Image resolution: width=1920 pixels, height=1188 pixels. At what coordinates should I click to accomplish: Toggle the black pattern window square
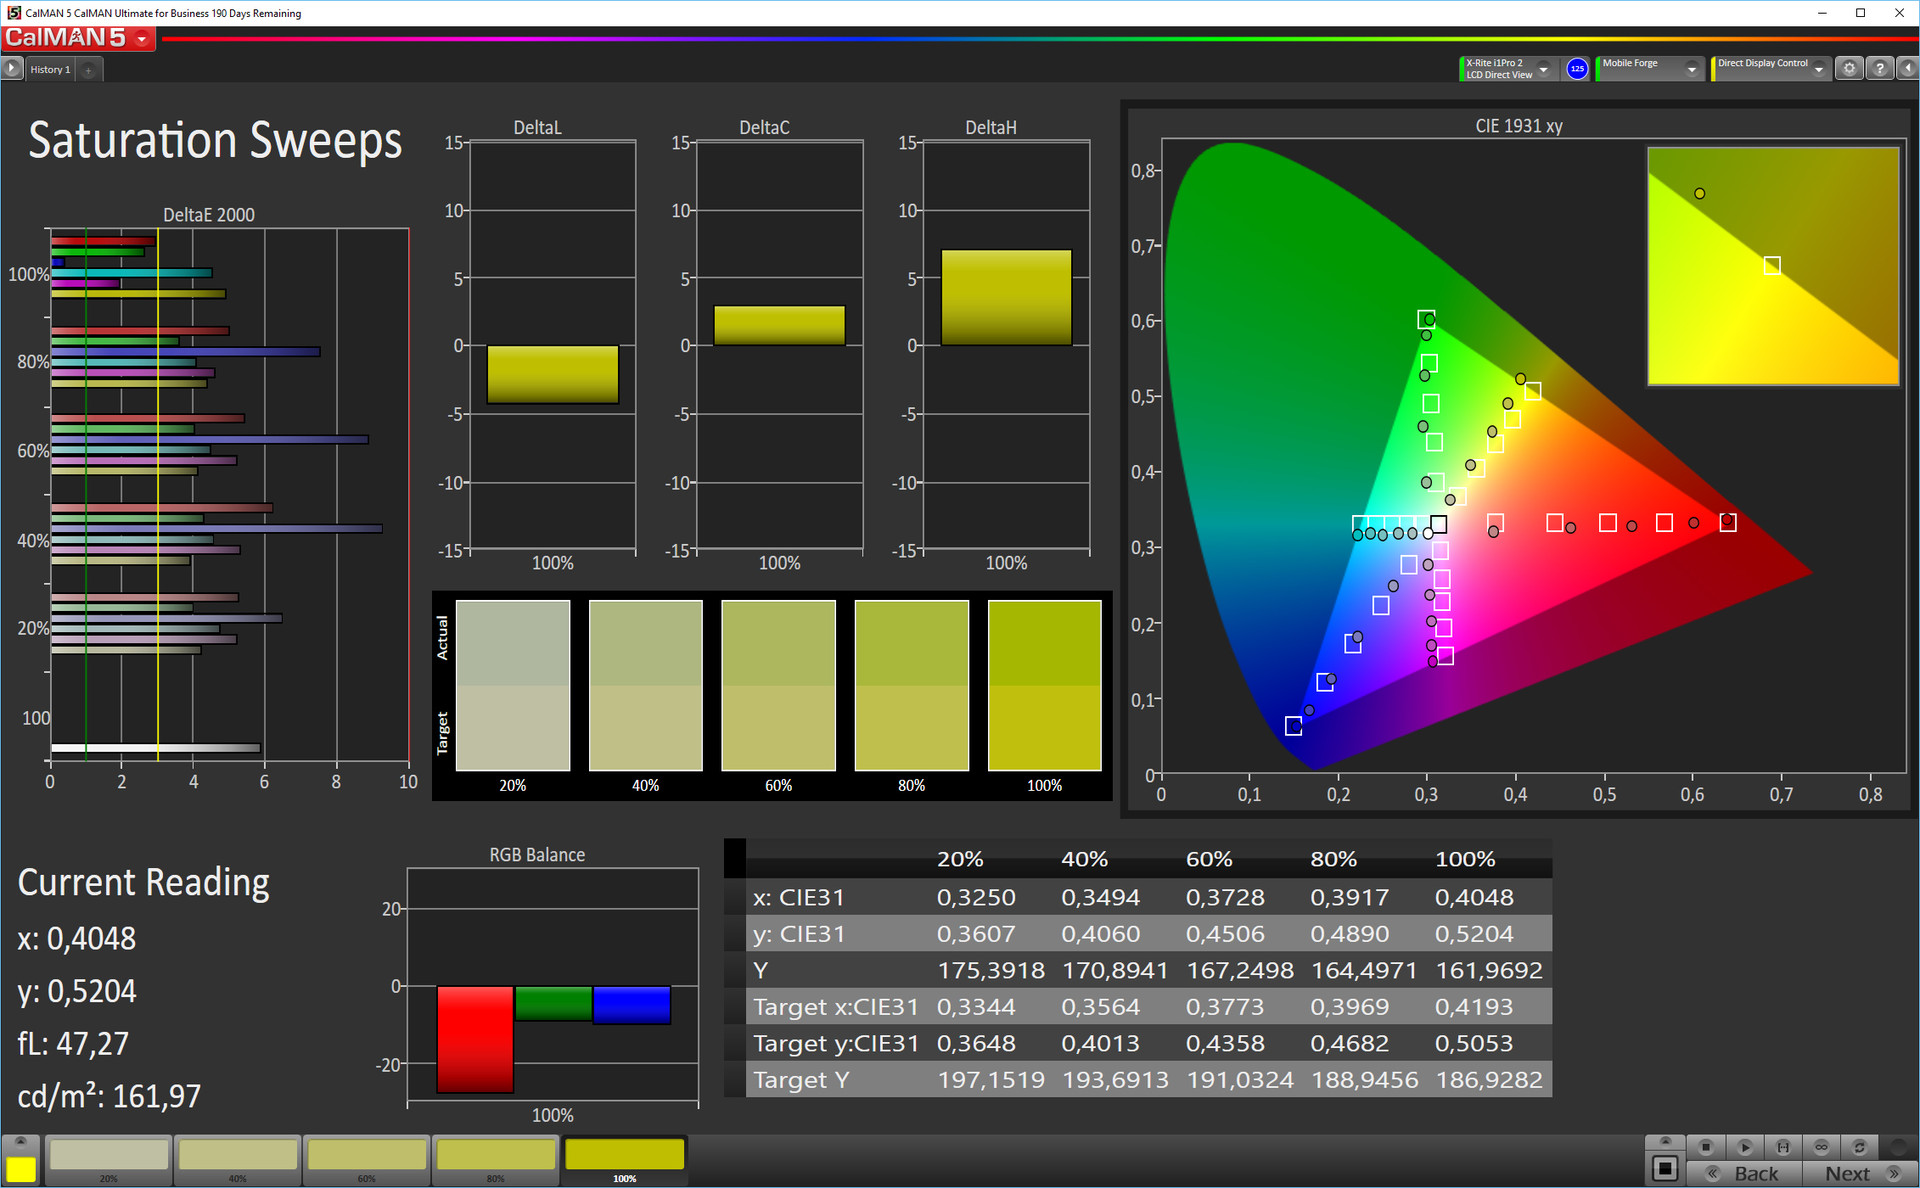pos(1665,1167)
